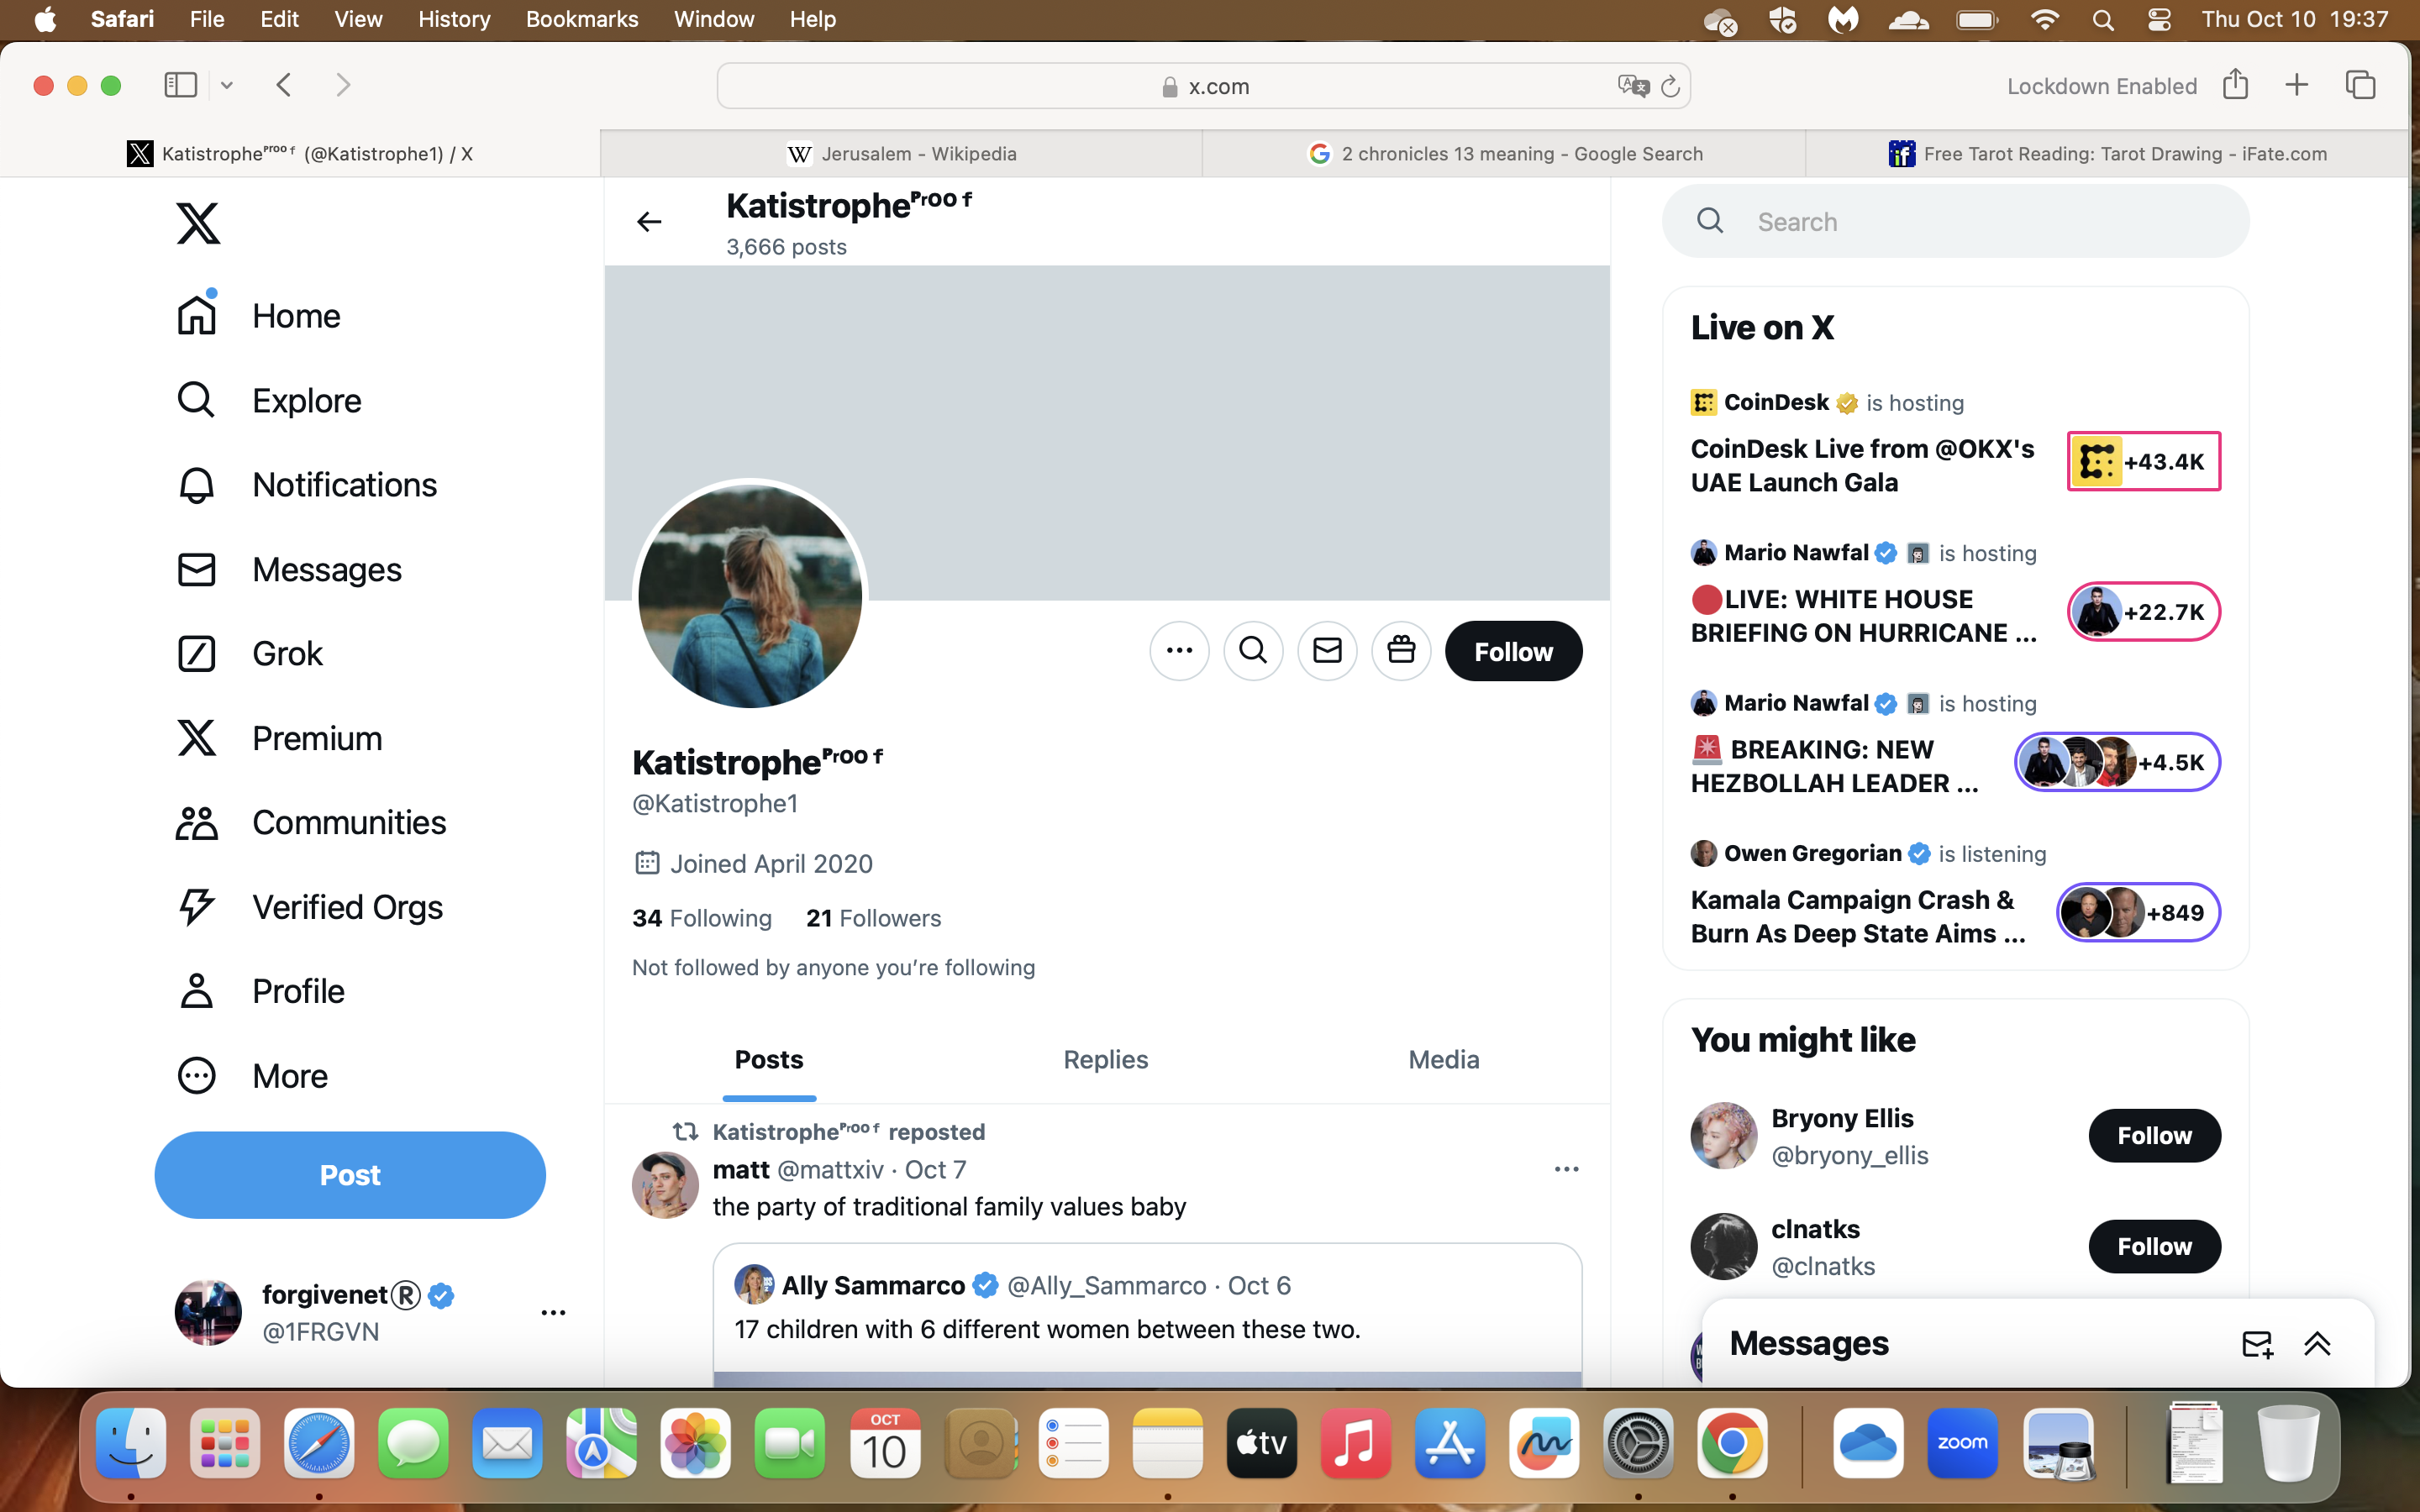Switch to the Free Tarot Reading iFate tab

(2107, 154)
